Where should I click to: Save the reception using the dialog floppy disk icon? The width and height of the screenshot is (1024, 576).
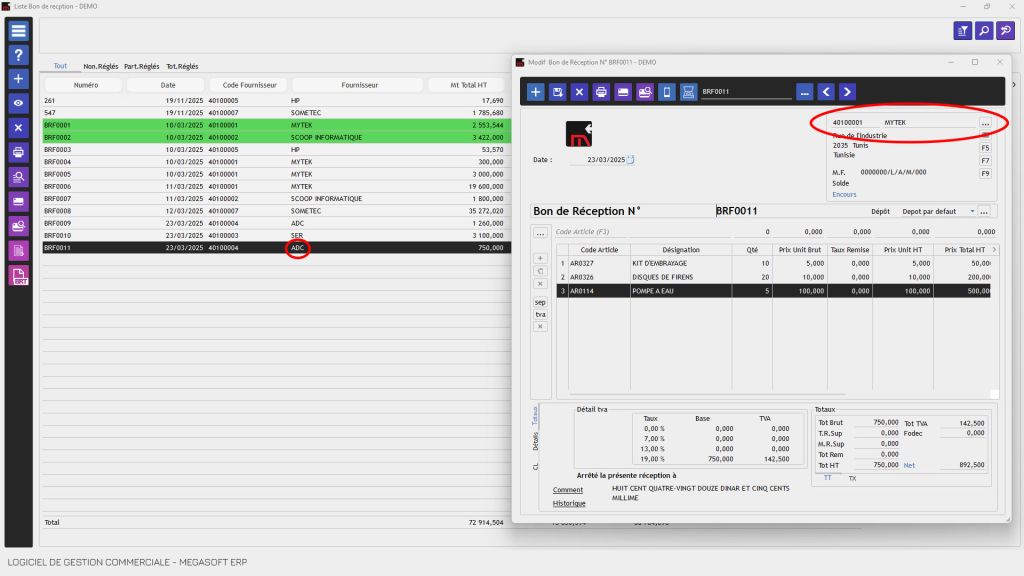point(557,92)
